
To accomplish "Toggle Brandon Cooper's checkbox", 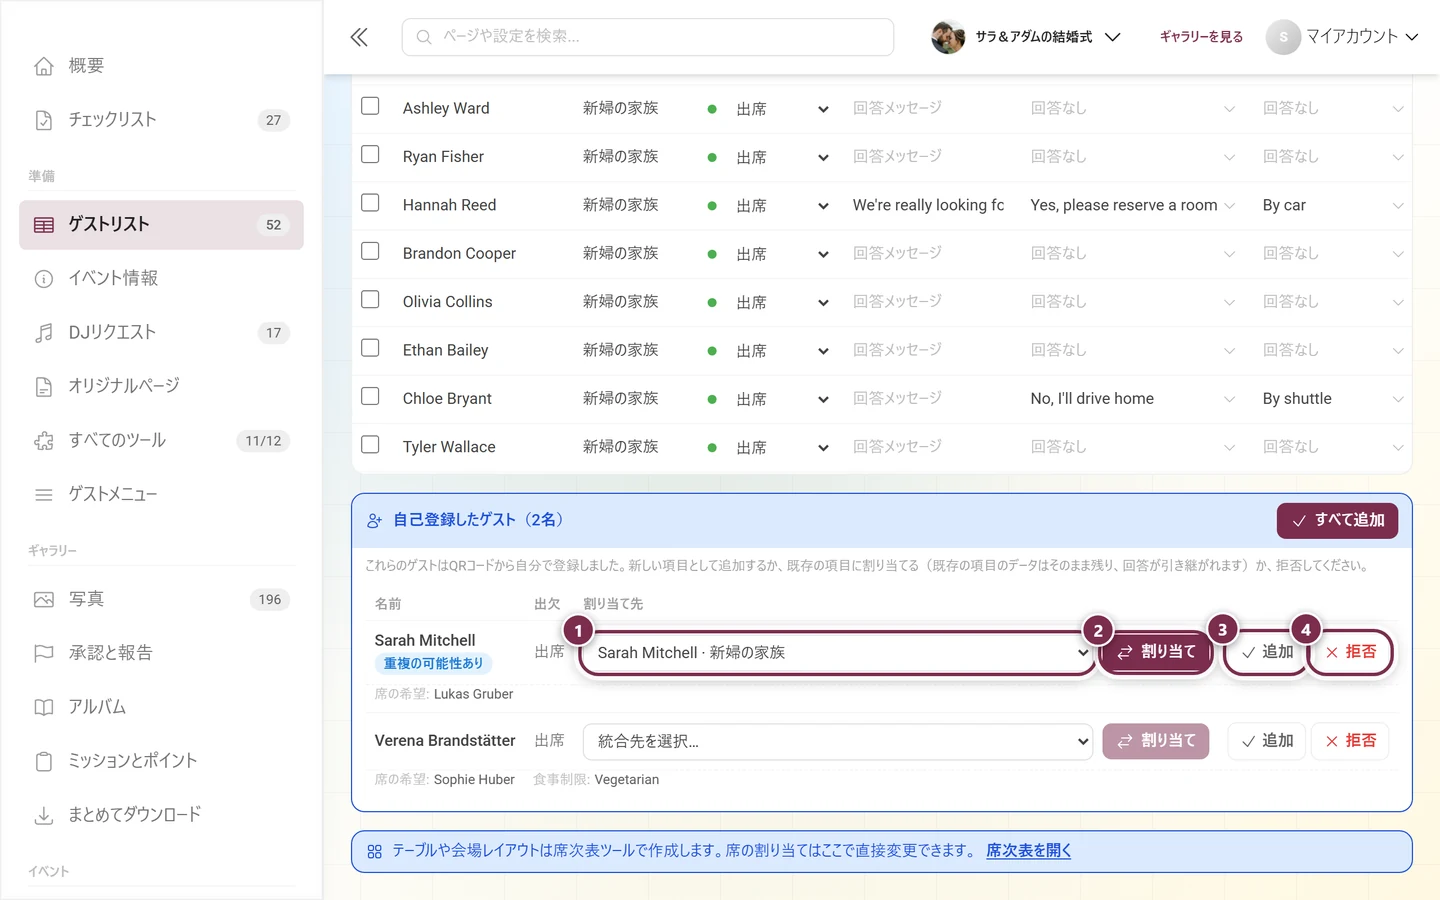I will point(370,251).
